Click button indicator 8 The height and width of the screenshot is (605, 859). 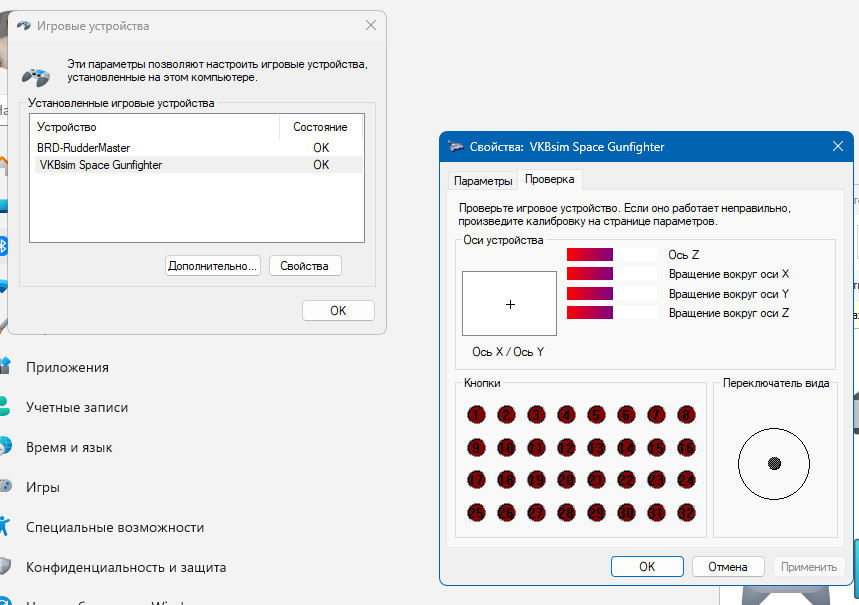click(686, 415)
